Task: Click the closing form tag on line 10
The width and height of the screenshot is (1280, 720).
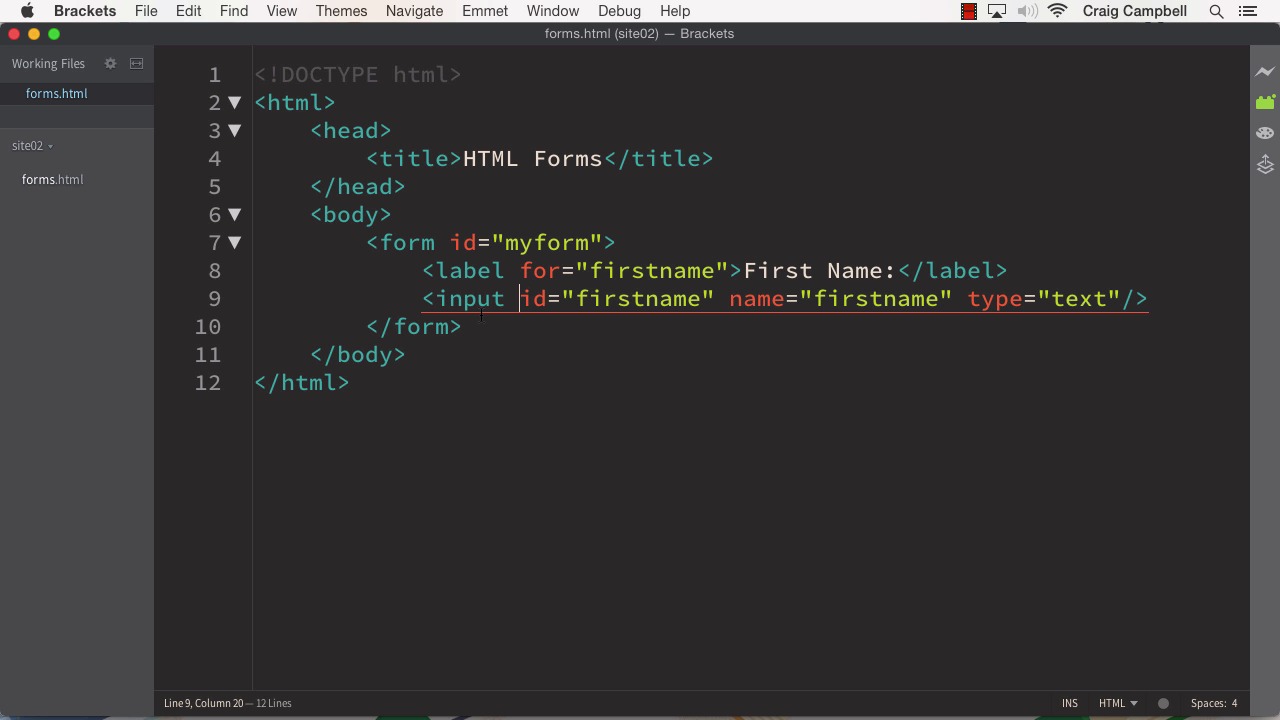Action: click(414, 327)
